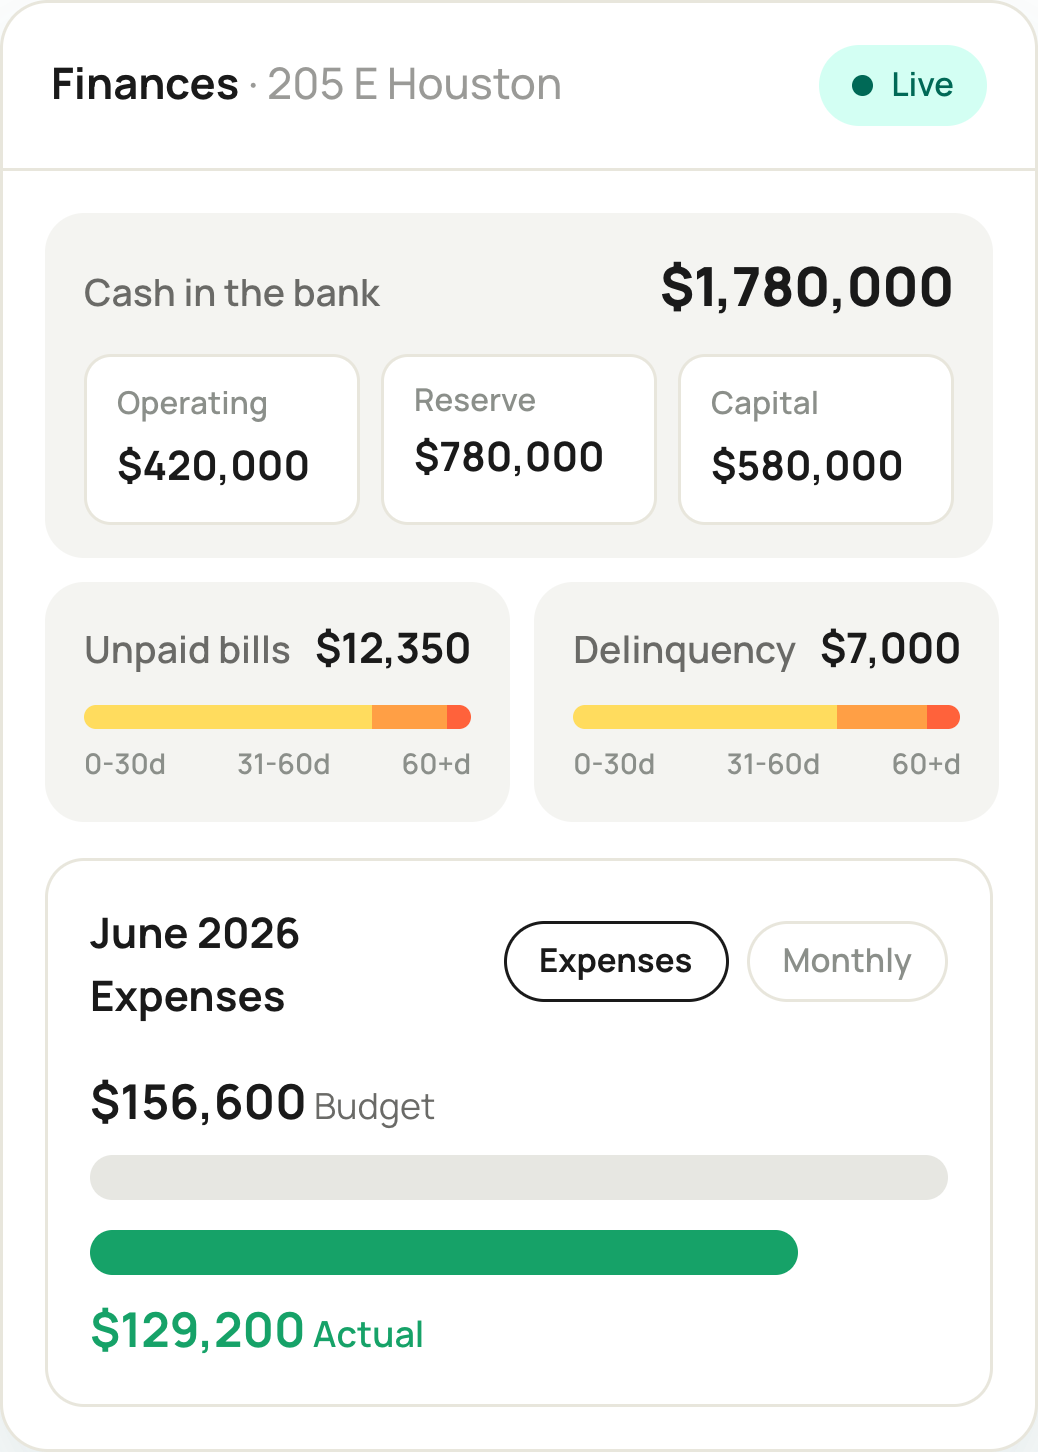Image resolution: width=1038 pixels, height=1452 pixels.
Task: Click the green Actual progress bar
Action: (x=444, y=1252)
